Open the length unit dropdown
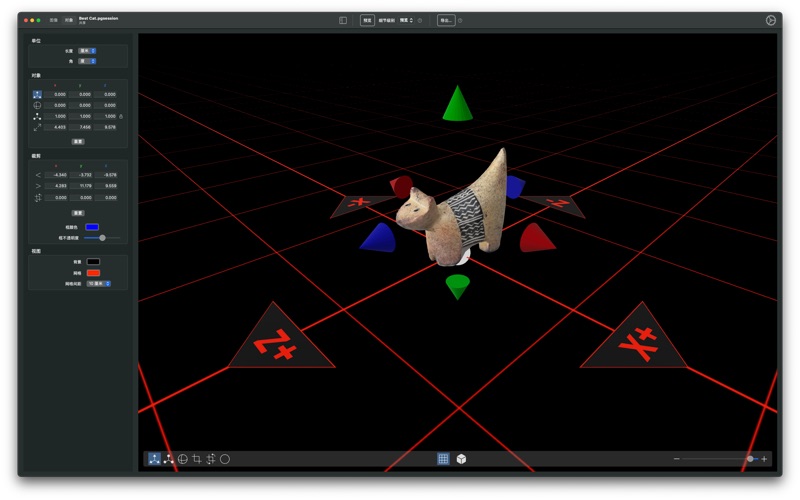 tap(87, 51)
